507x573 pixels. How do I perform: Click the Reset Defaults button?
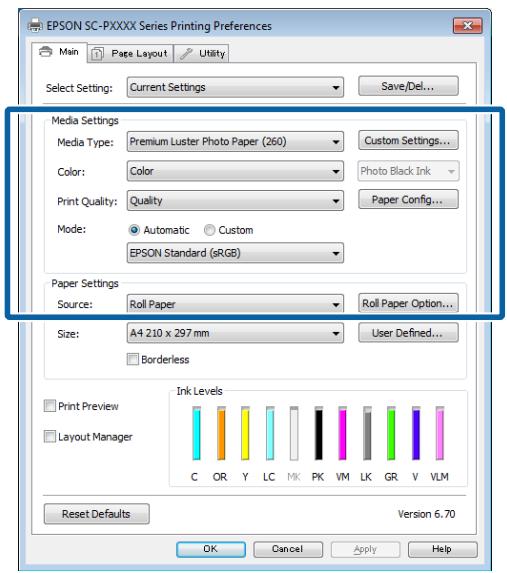point(97,514)
